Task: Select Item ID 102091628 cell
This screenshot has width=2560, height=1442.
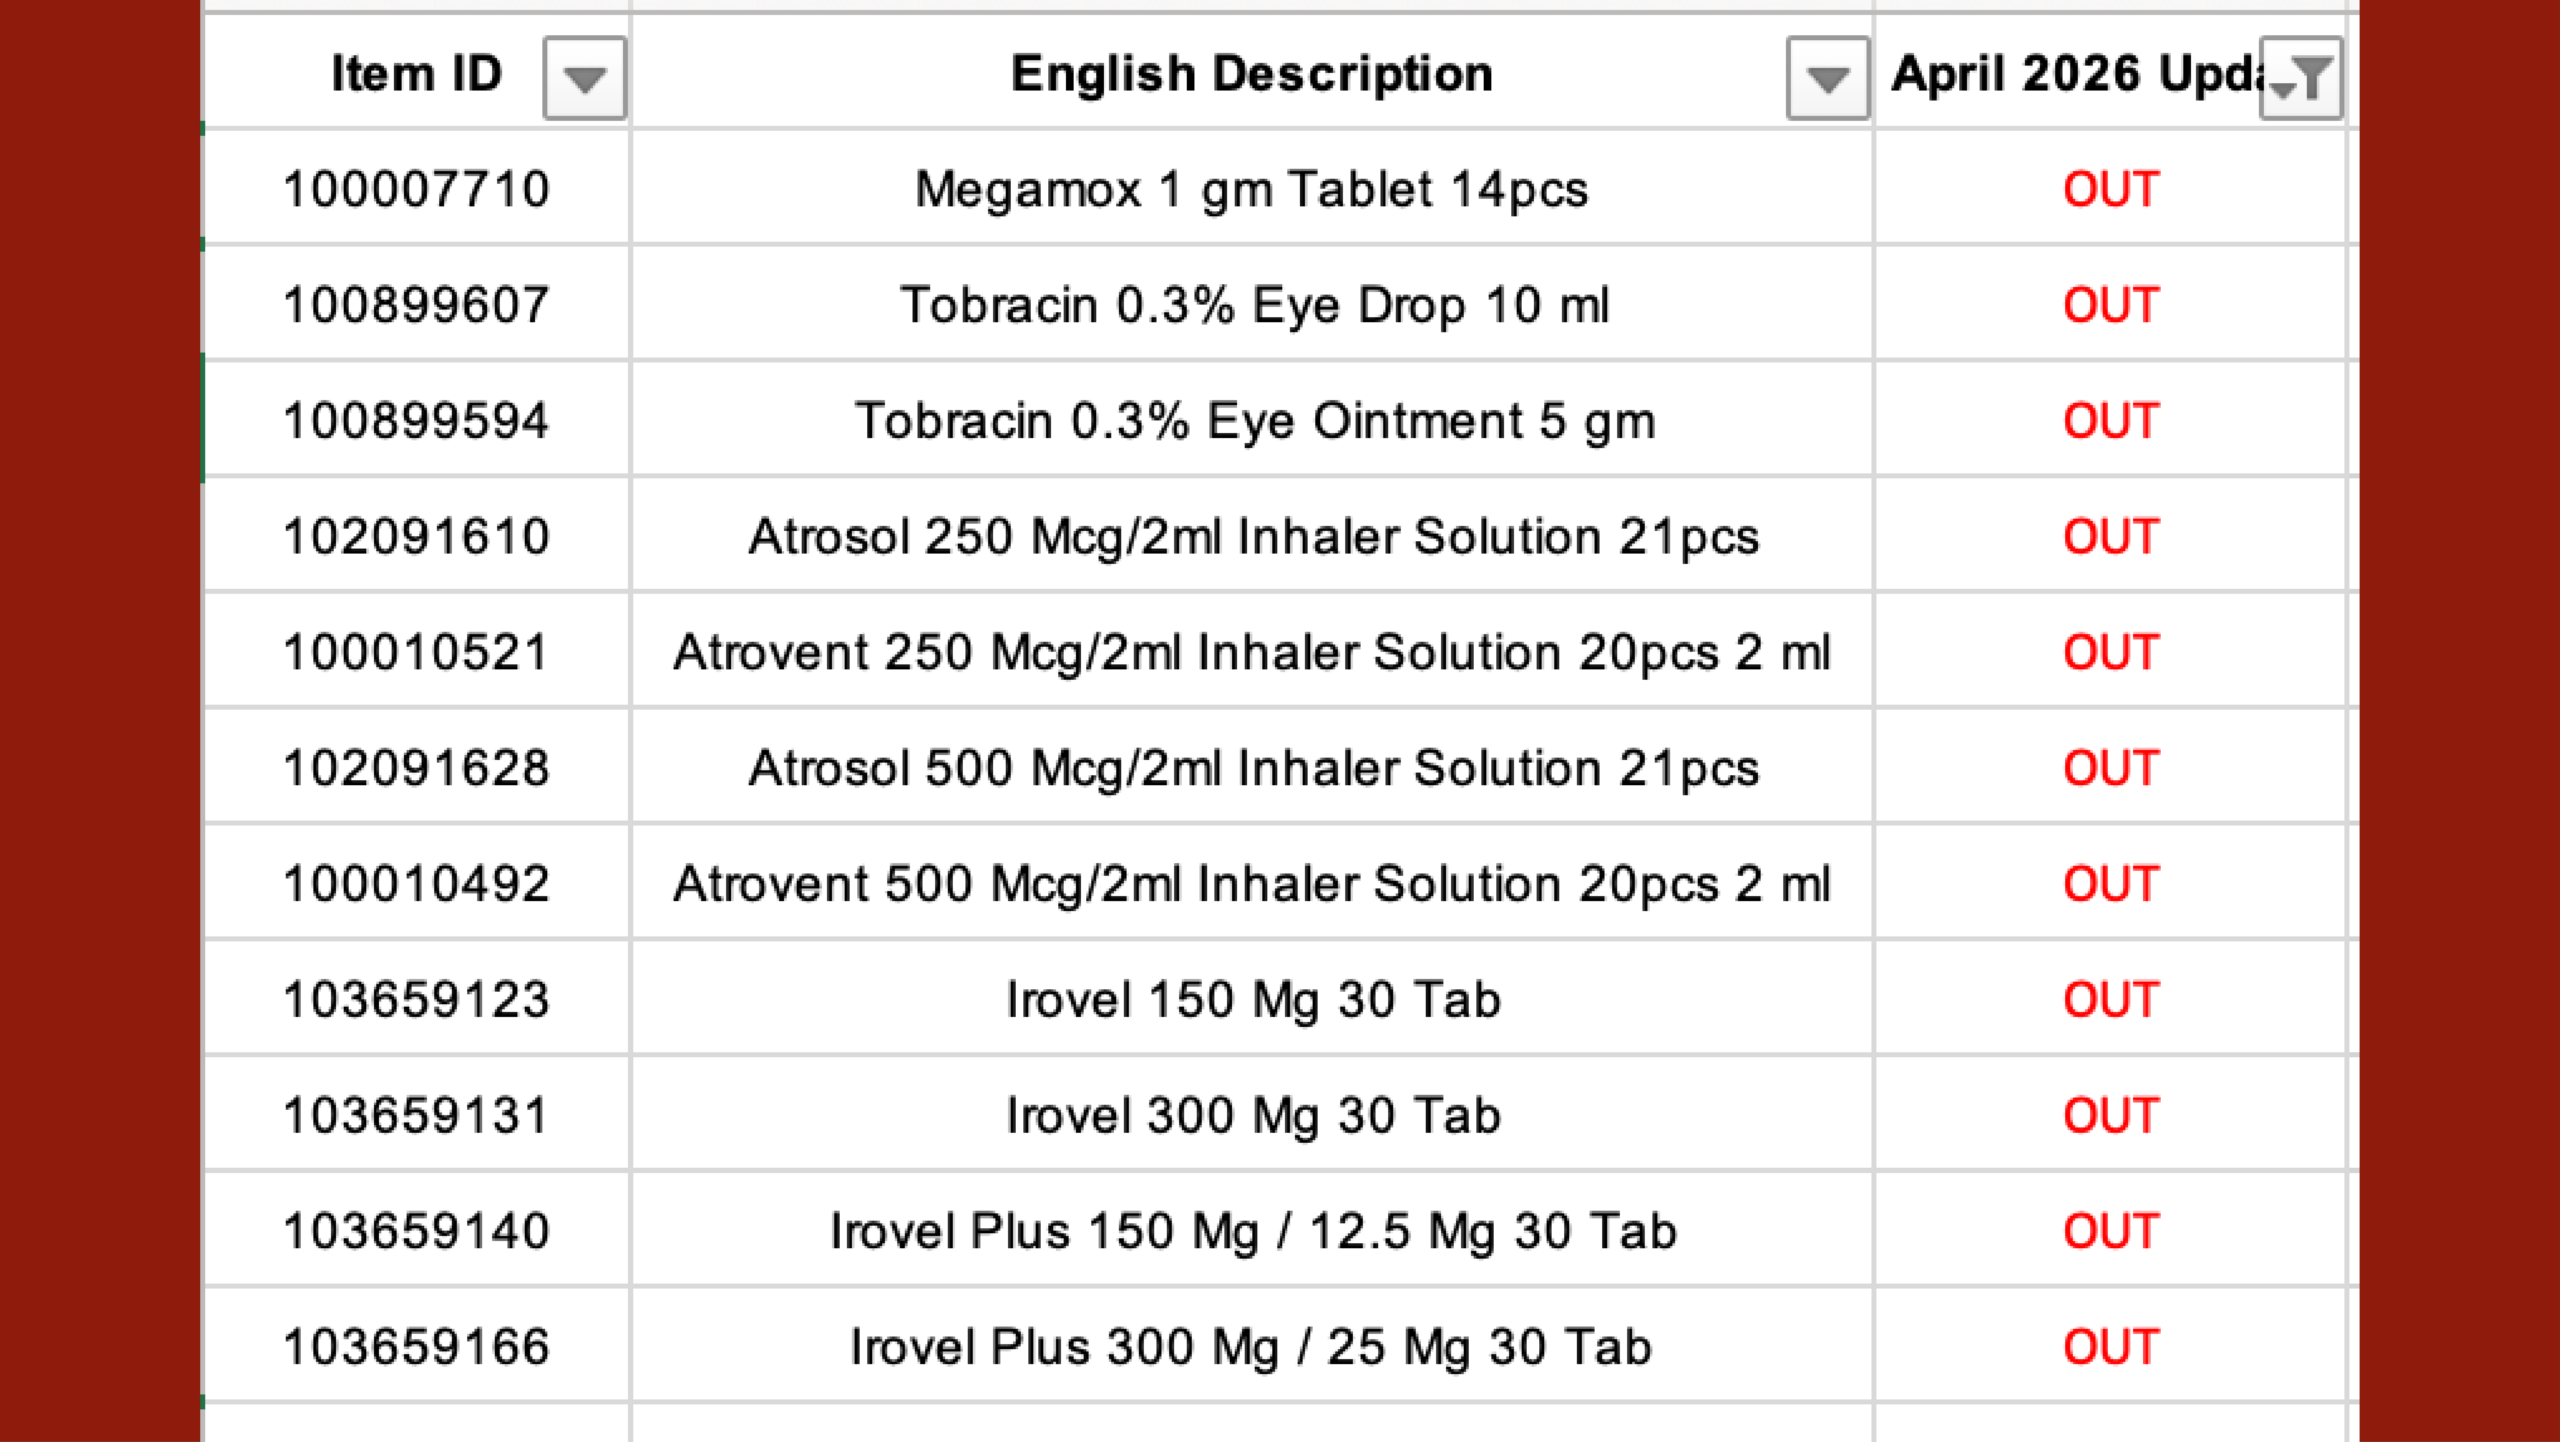Action: click(x=416, y=768)
